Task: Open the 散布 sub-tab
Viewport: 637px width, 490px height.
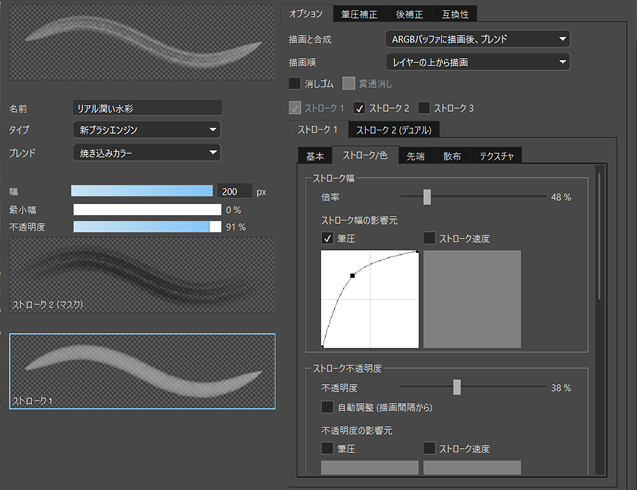Action: point(452,156)
